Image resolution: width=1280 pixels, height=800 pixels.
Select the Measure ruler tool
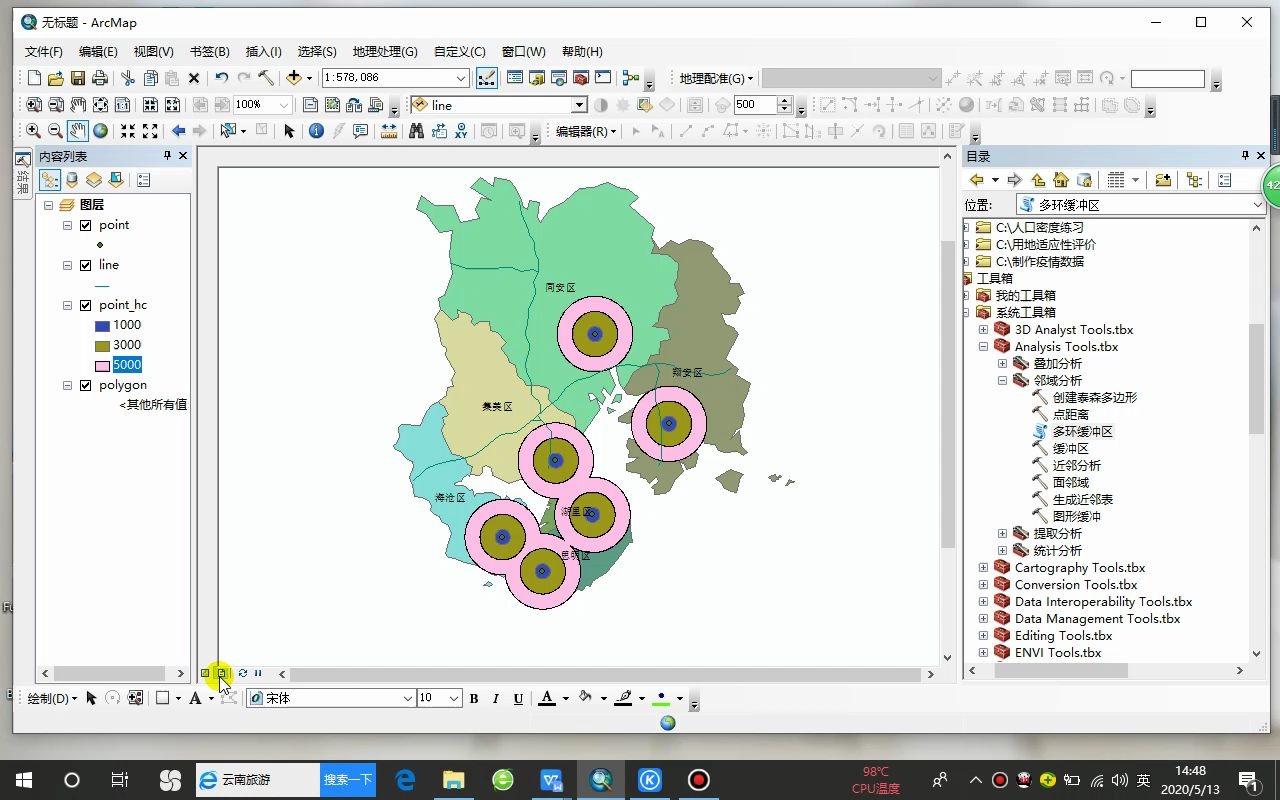click(x=389, y=131)
